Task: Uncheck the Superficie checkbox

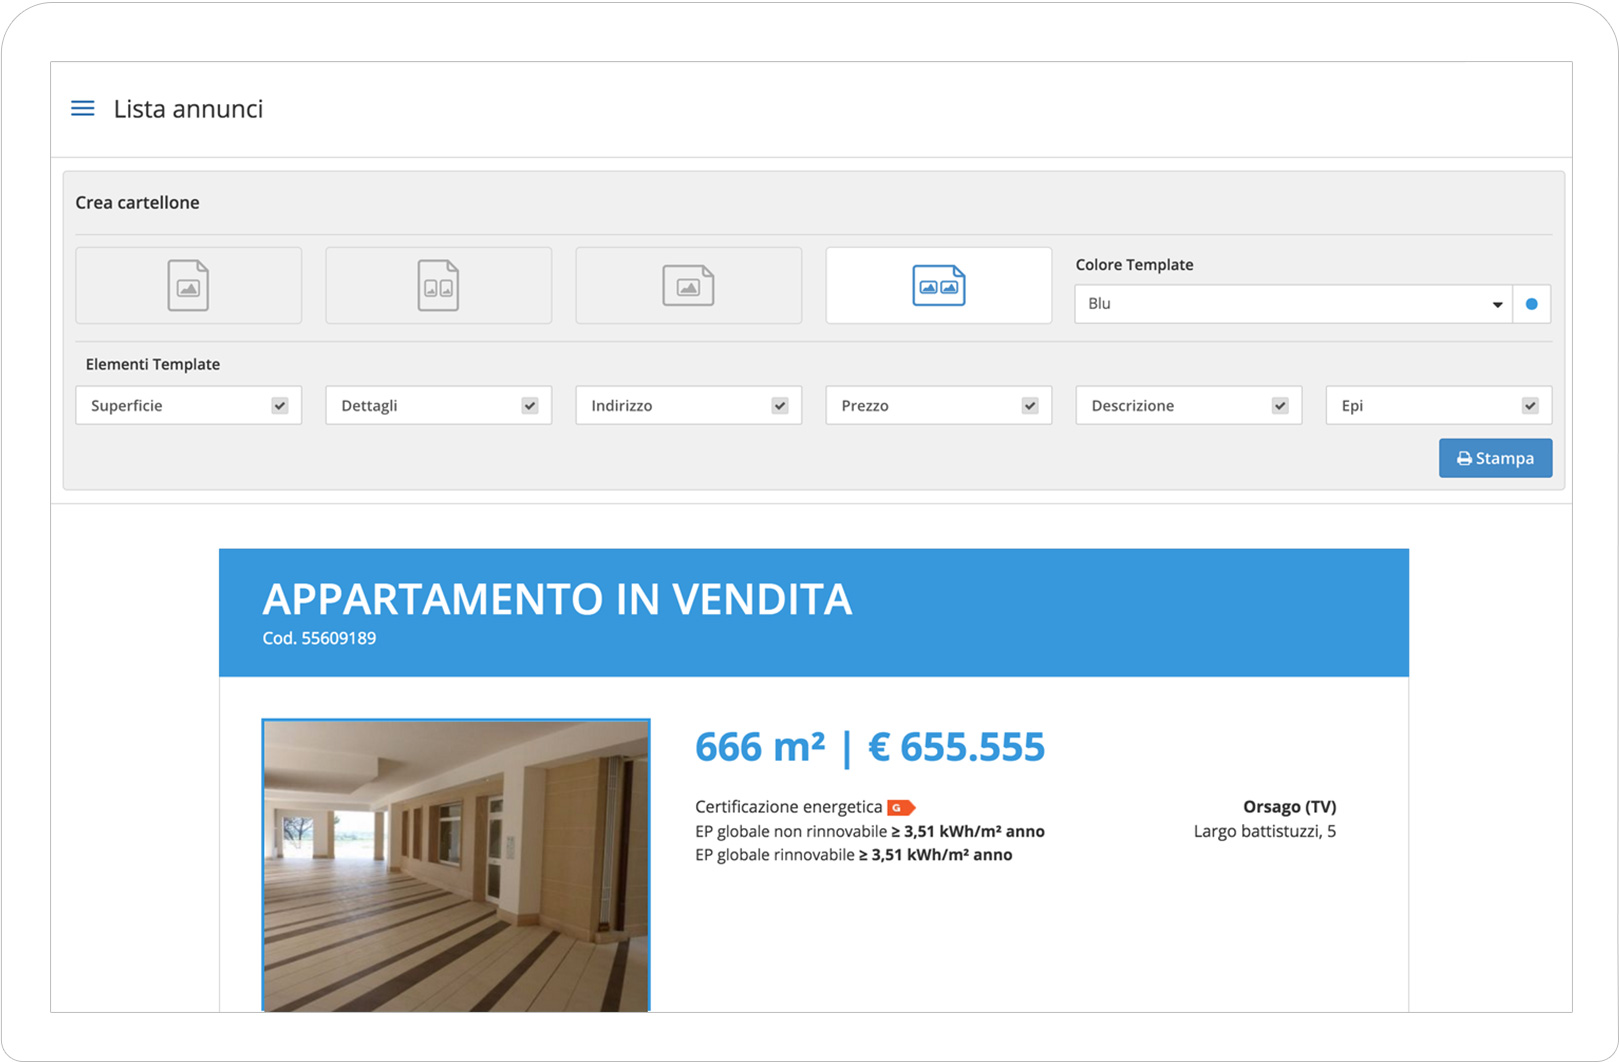Action: 280,405
